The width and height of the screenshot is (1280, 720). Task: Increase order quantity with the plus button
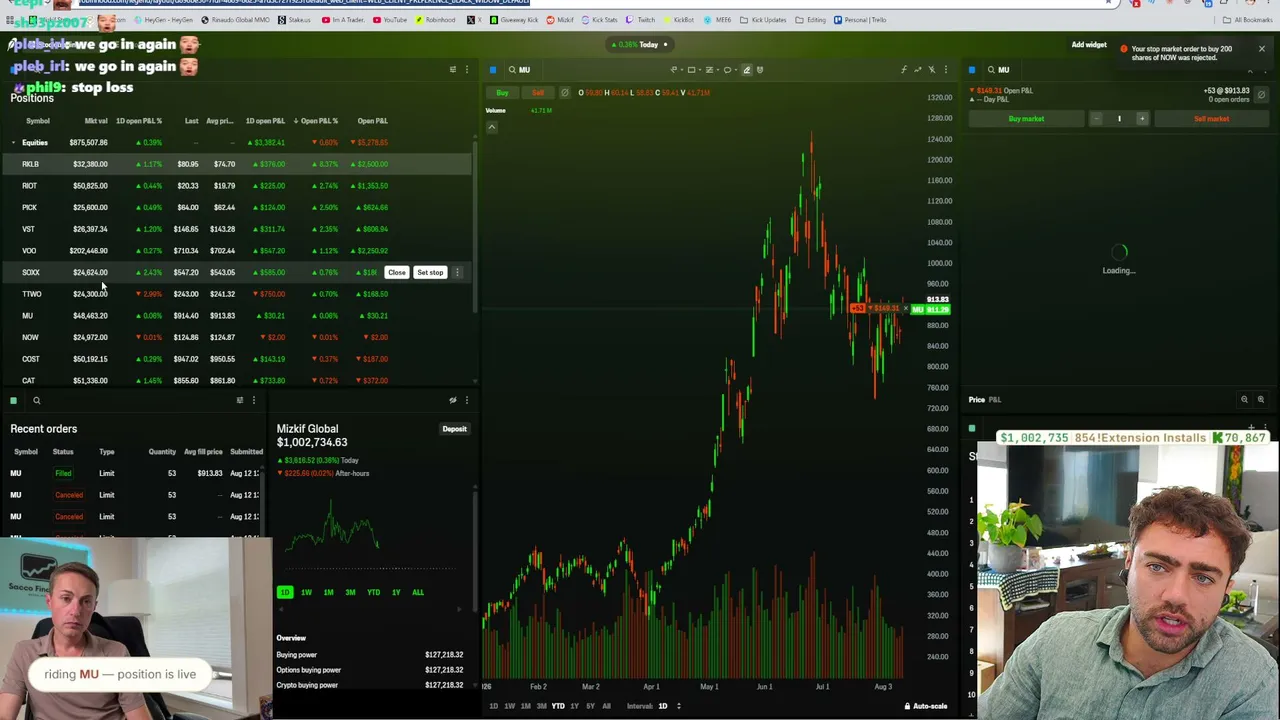pos(1142,119)
